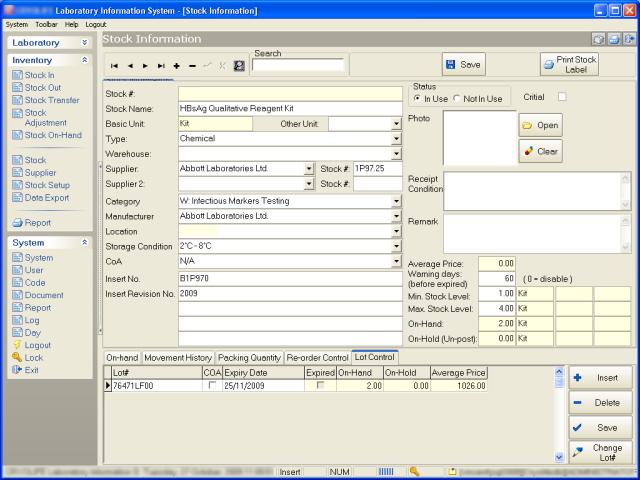Open Data Export in sidebar

[46, 198]
